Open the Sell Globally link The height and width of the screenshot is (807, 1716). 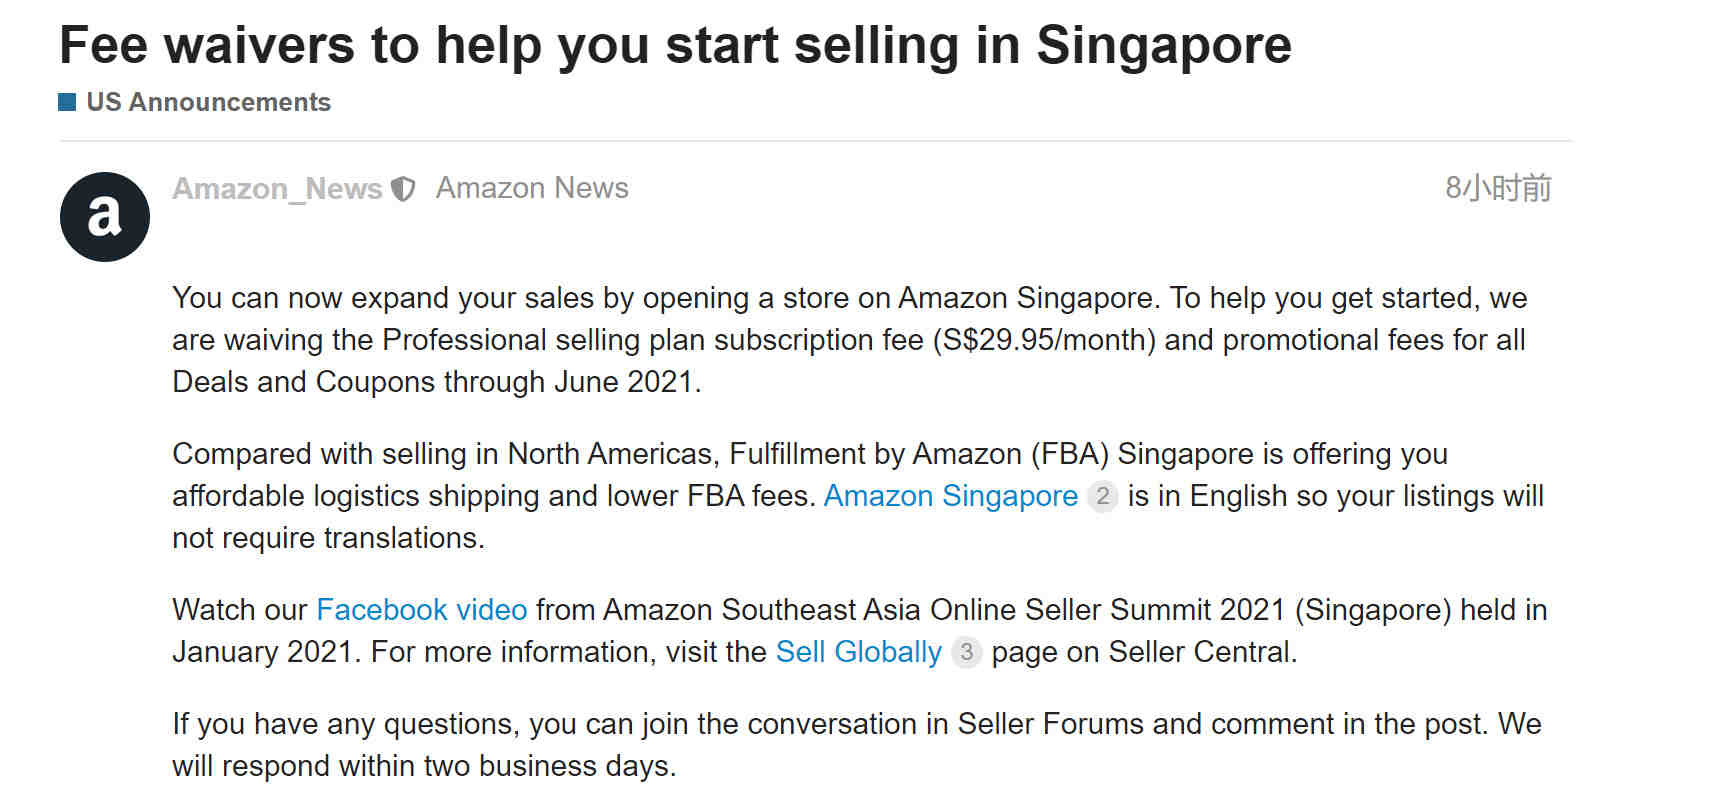[x=859, y=652]
